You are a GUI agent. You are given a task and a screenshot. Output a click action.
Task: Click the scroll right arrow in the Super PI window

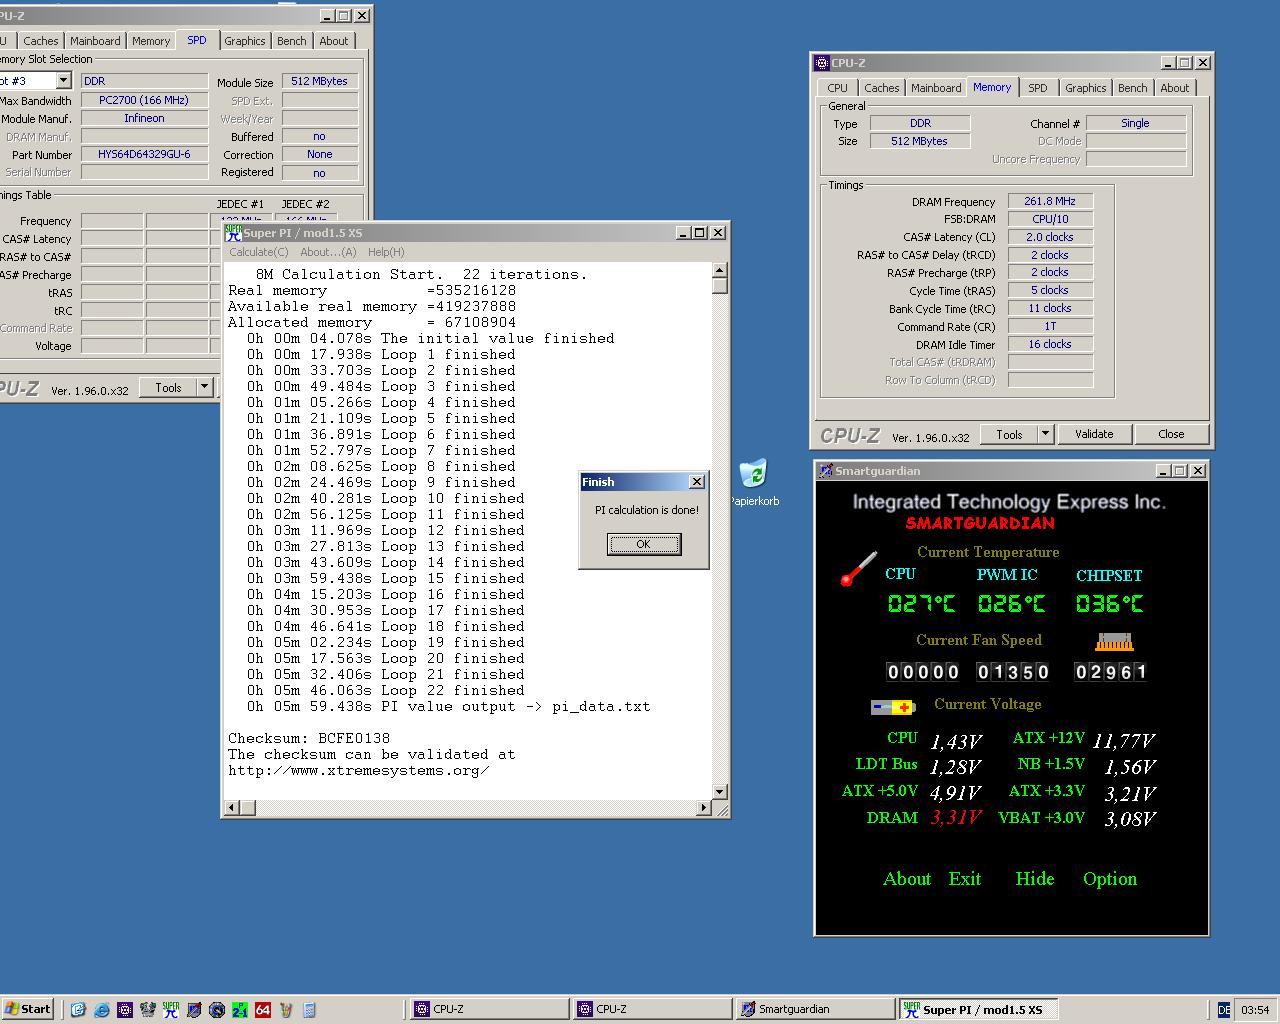[x=703, y=807]
